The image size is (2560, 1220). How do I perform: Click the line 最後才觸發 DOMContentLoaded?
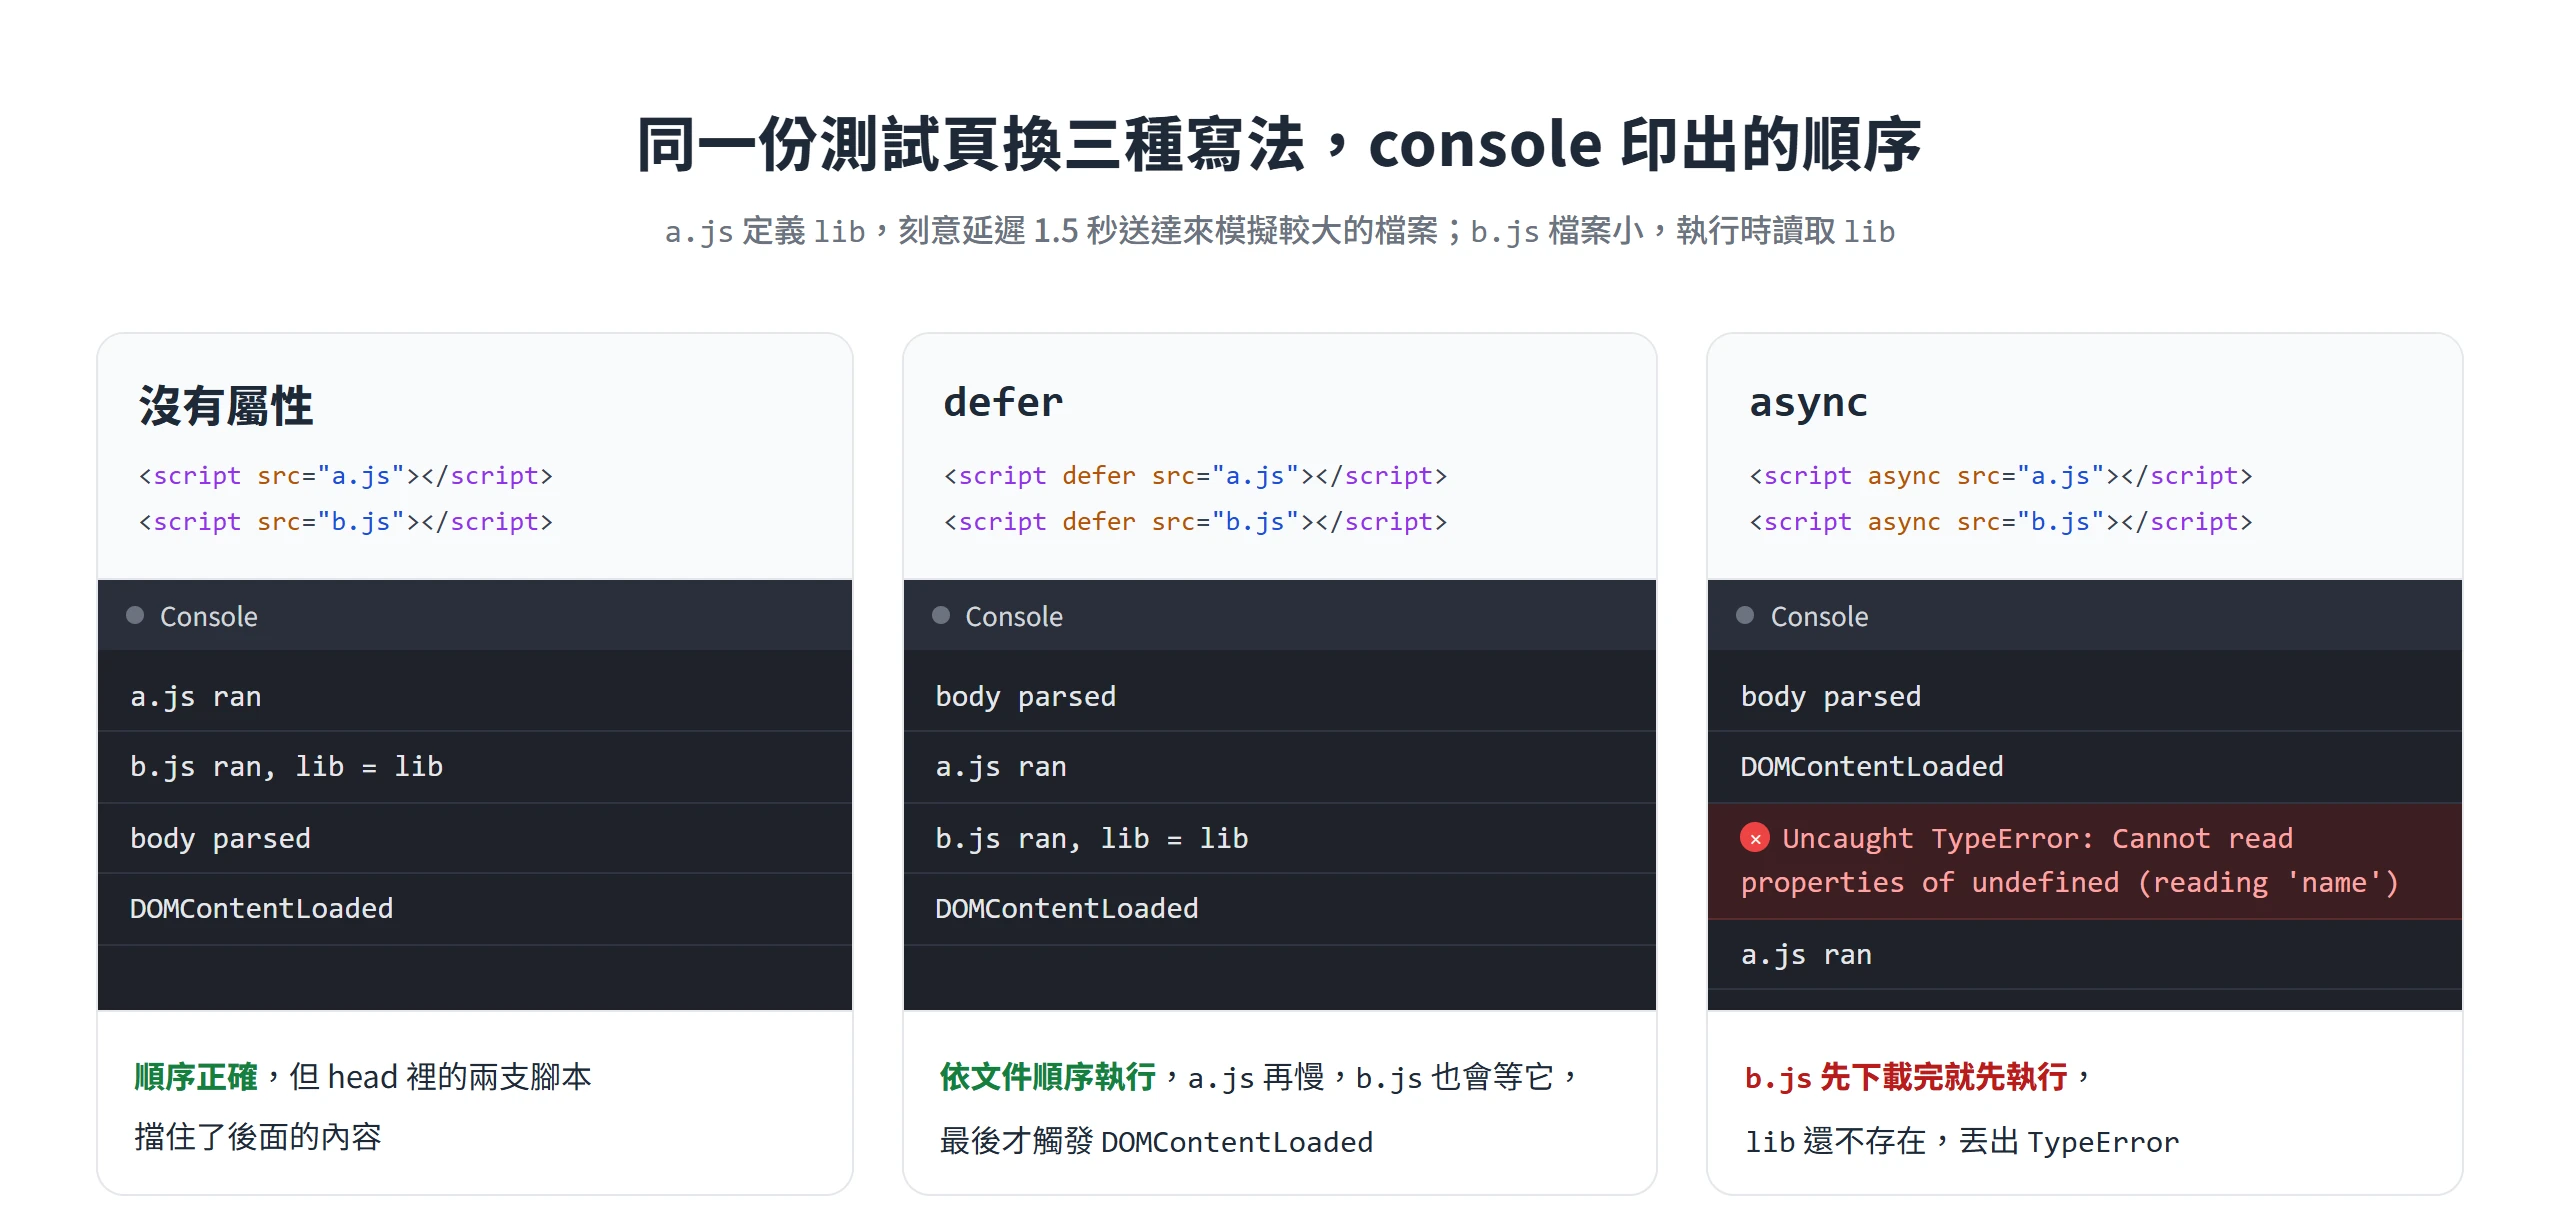(x=1156, y=1141)
